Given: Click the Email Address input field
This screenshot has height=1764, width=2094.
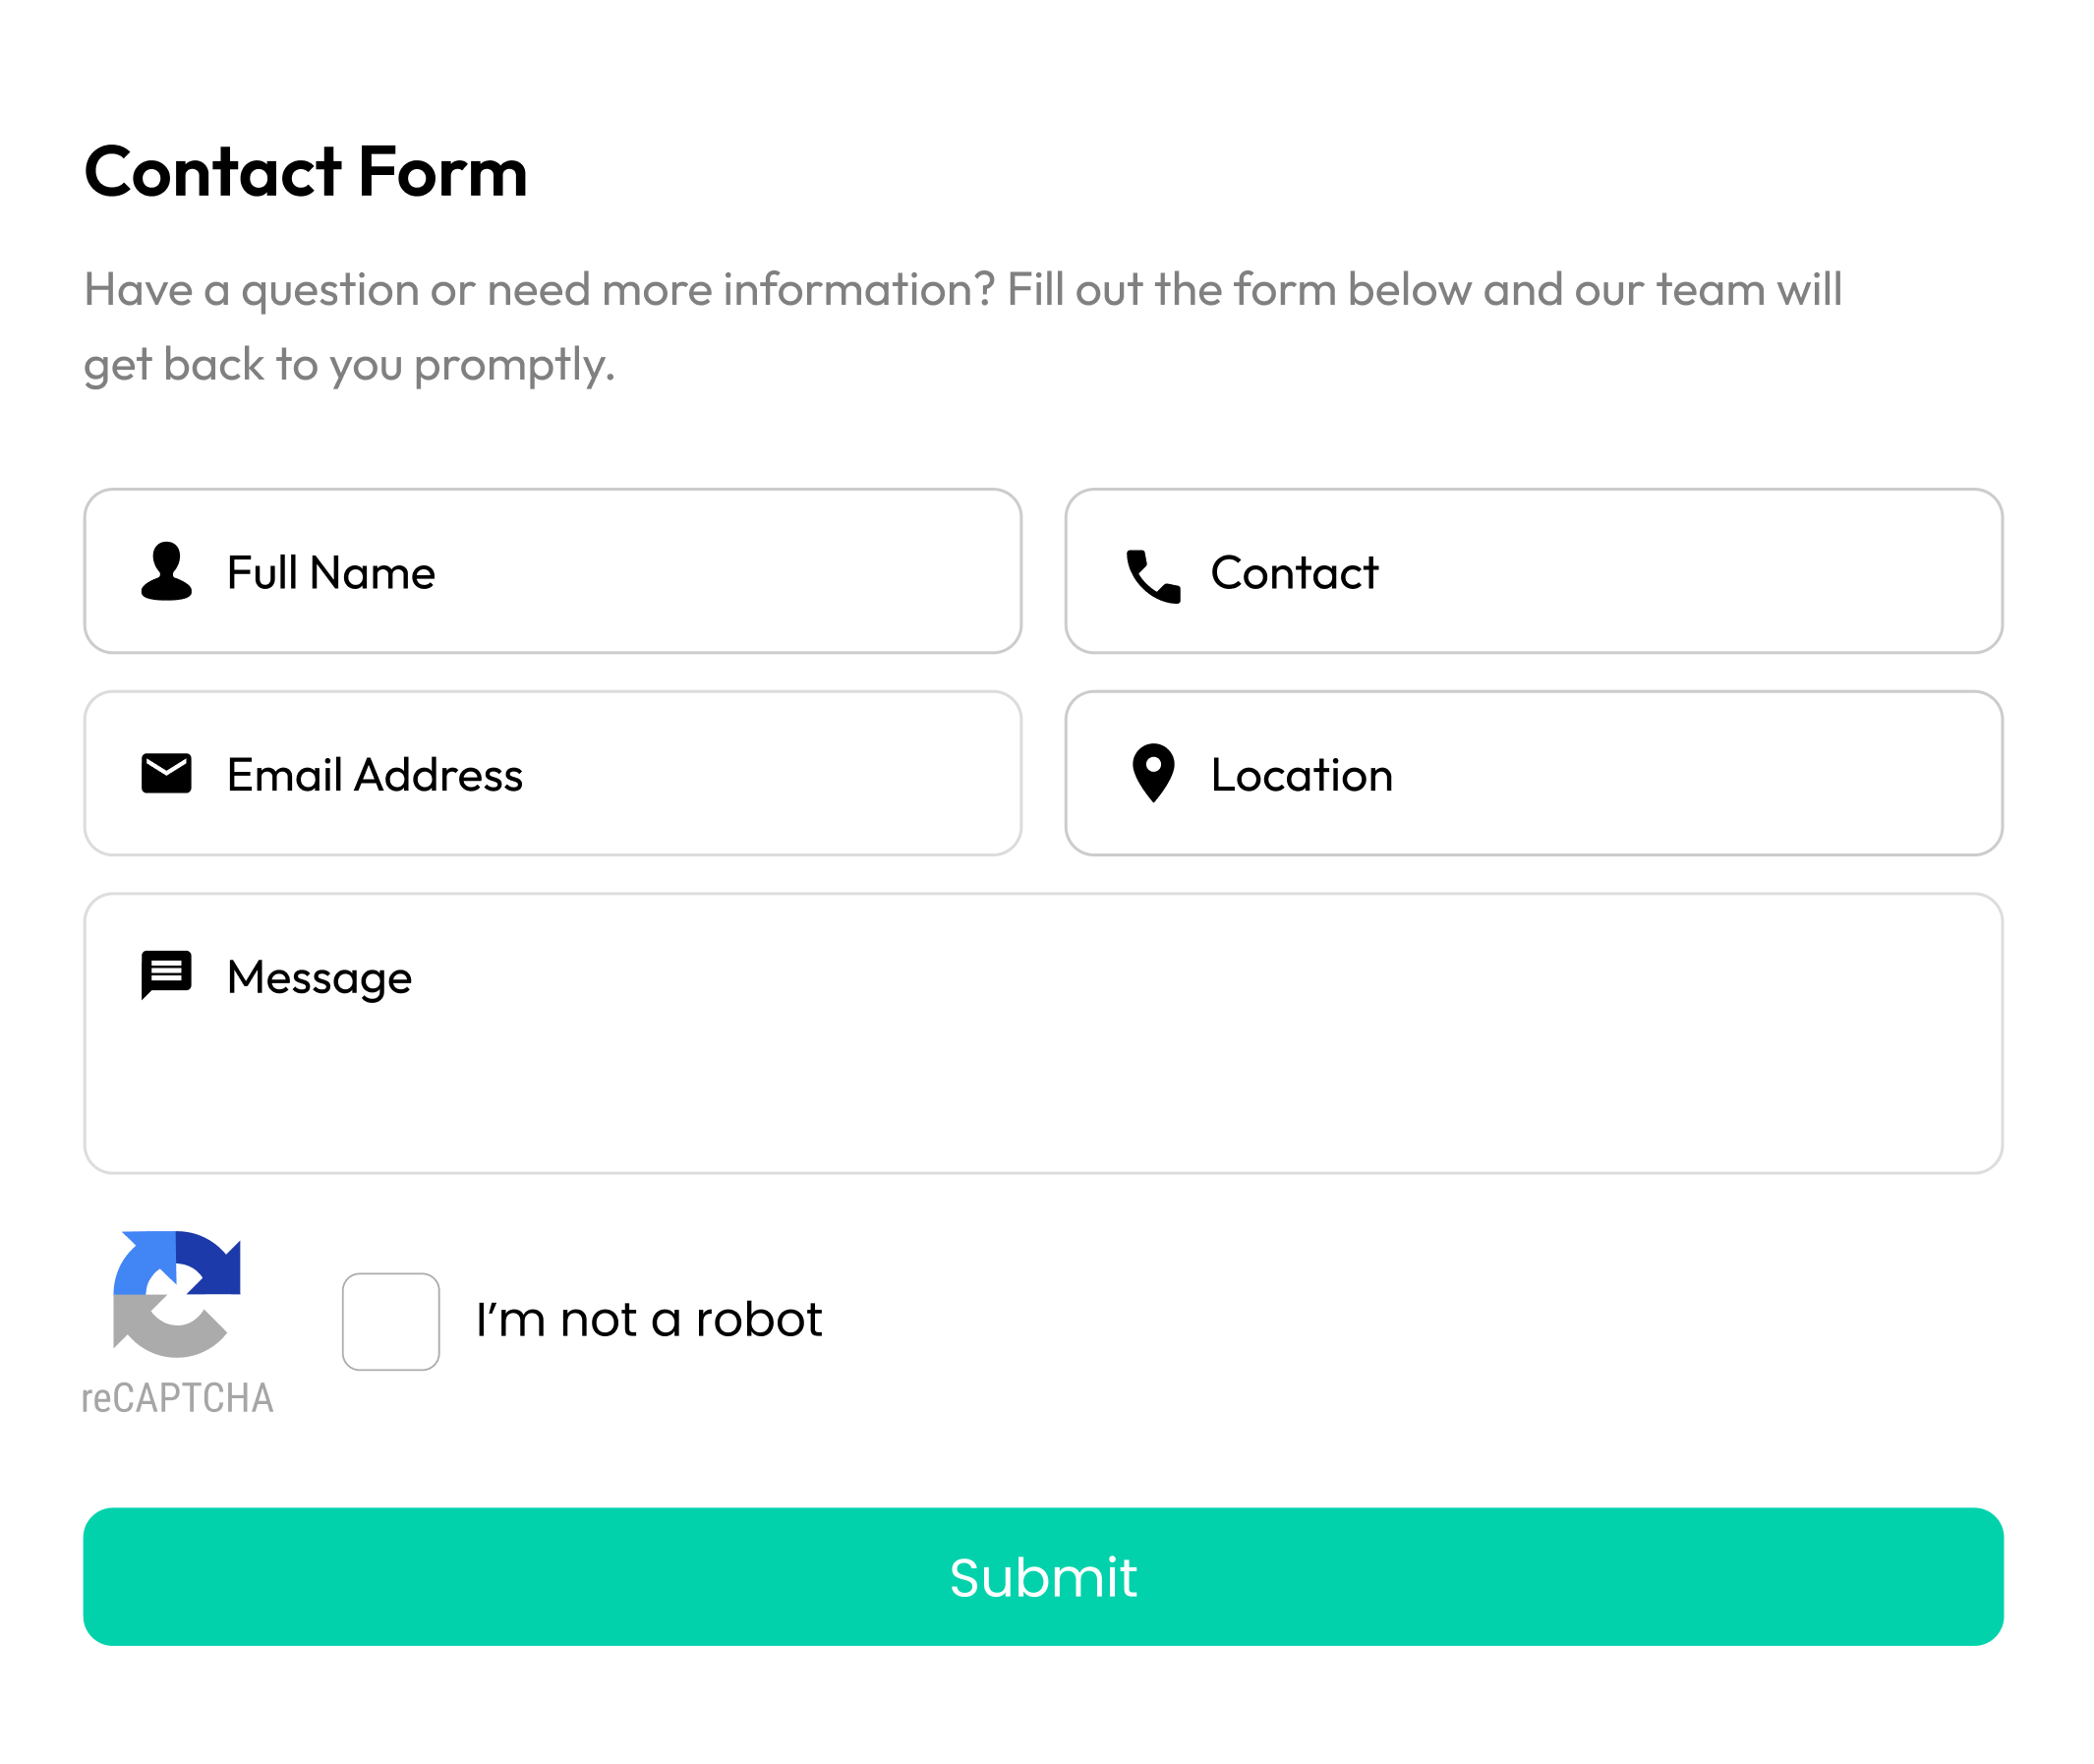Looking at the screenshot, I should pos(550,773).
